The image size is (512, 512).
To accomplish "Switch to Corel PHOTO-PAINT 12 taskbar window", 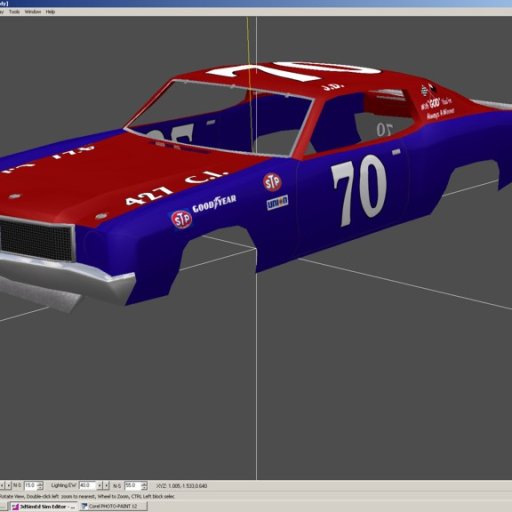I will tap(113, 506).
